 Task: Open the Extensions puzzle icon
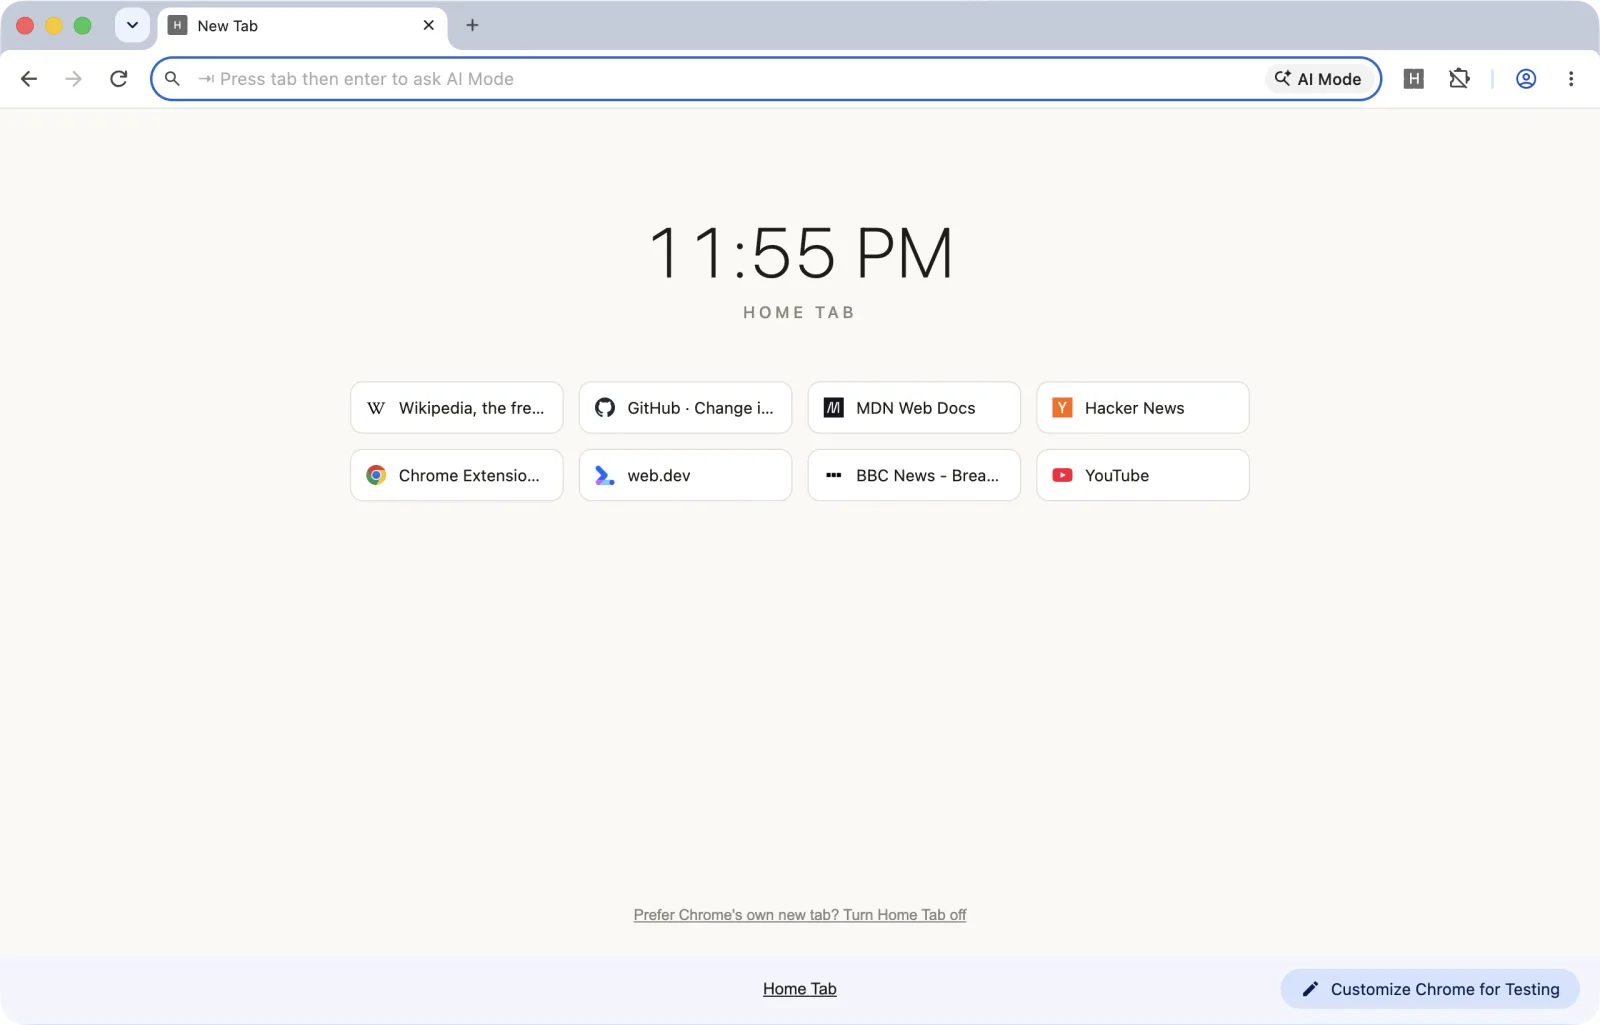click(1459, 79)
